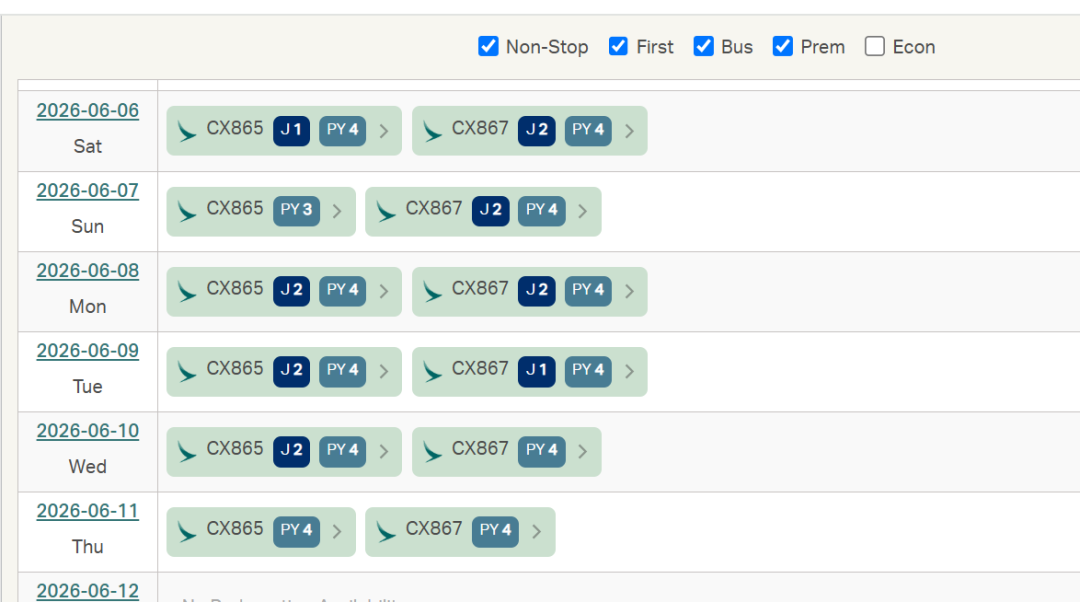
Task: Expand Thursday's CX865 flight details chevron
Action: (x=337, y=531)
